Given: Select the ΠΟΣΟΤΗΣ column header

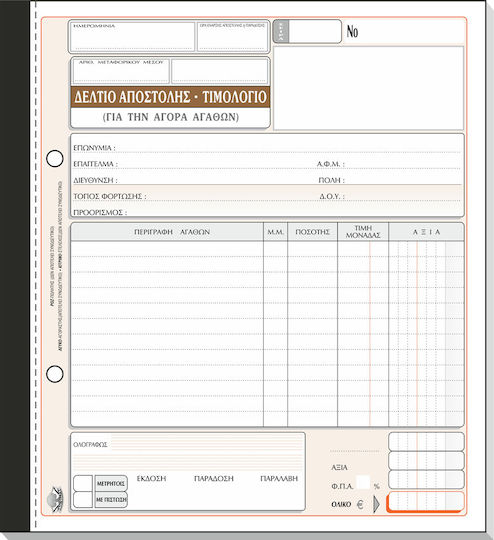Looking at the screenshot, I should point(312,232).
